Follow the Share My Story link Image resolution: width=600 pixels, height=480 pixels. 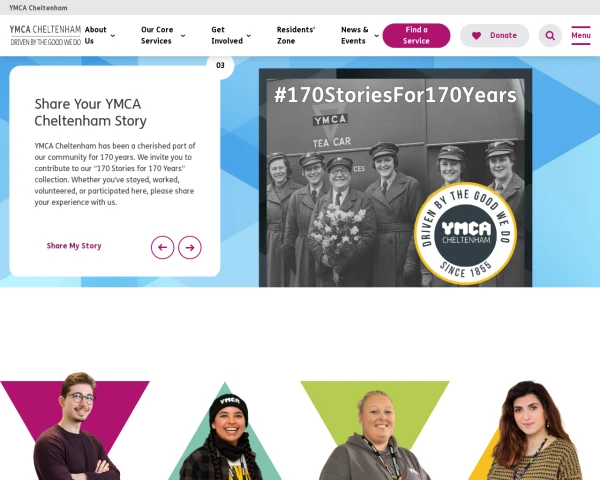coord(74,246)
